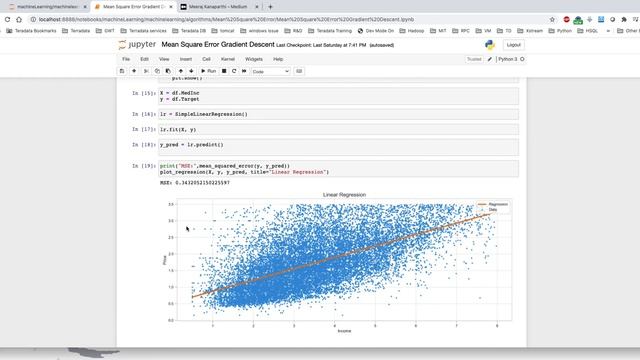Screen dimensions: 640x360
Task: Select cell 15 with X = df.MedInc
Action: [x=338, y=96]
